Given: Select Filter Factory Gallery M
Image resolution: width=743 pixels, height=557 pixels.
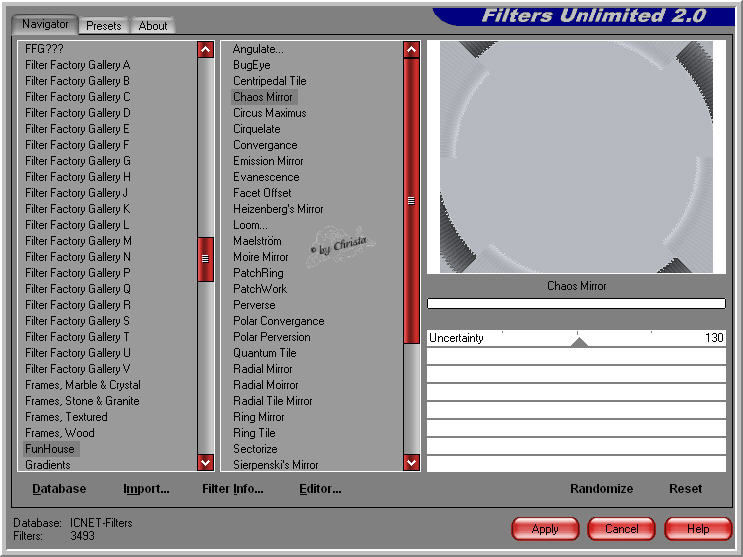Looking at the screenshot, I should coord(78,241).
